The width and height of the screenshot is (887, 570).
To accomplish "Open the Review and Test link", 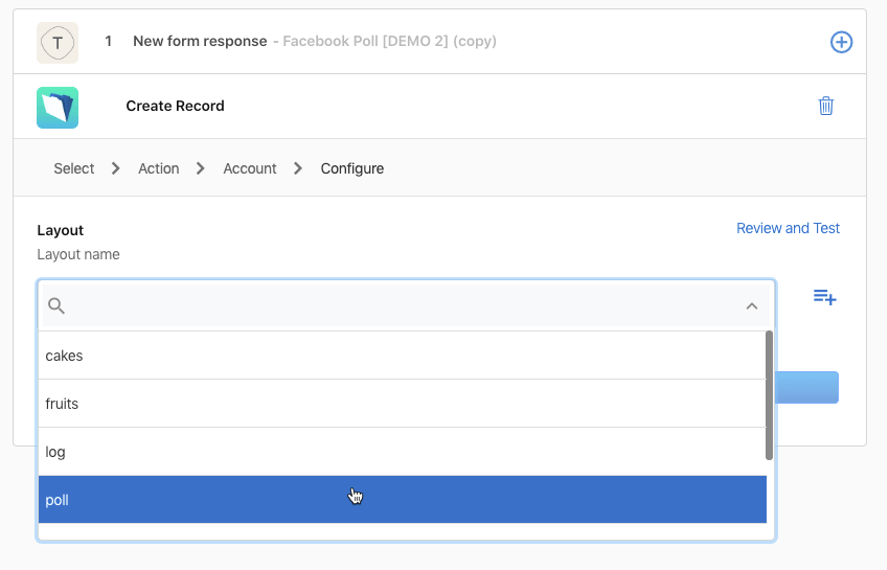I will tap(787, 228).
